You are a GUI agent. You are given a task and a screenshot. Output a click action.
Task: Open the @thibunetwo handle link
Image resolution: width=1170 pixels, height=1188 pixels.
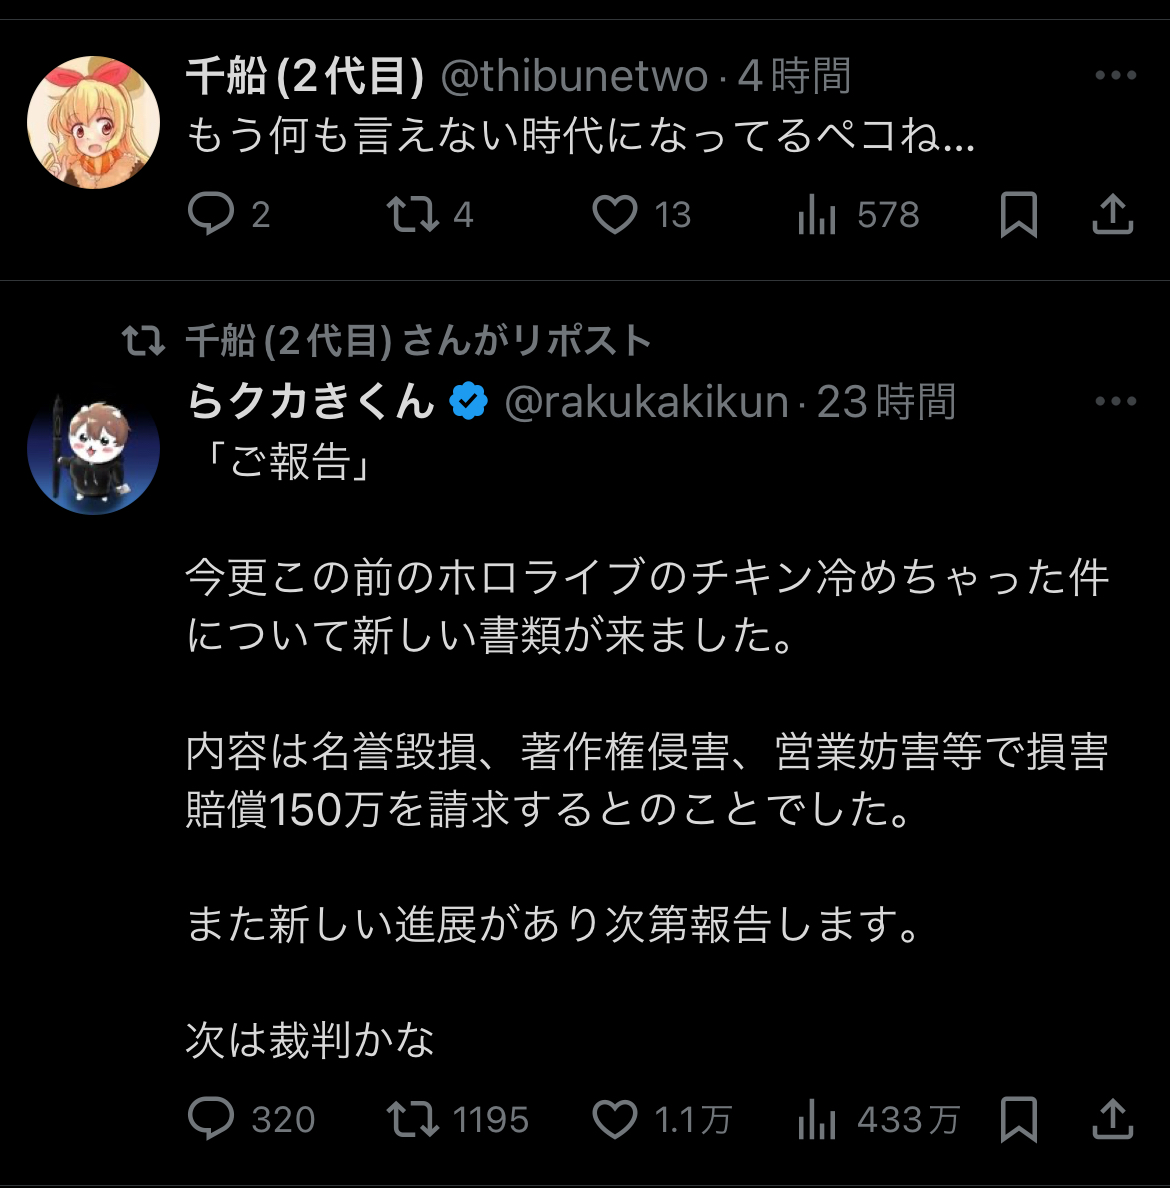tap(574, 76)
